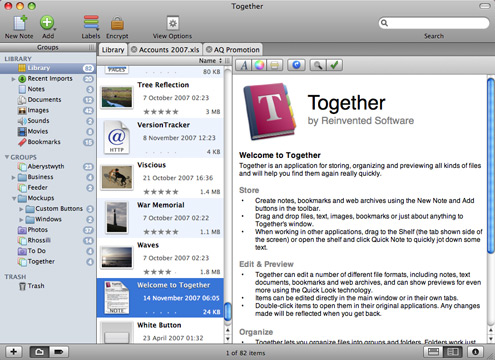
Task: Open the Trash in sidebar
Action: coord(48,286)
